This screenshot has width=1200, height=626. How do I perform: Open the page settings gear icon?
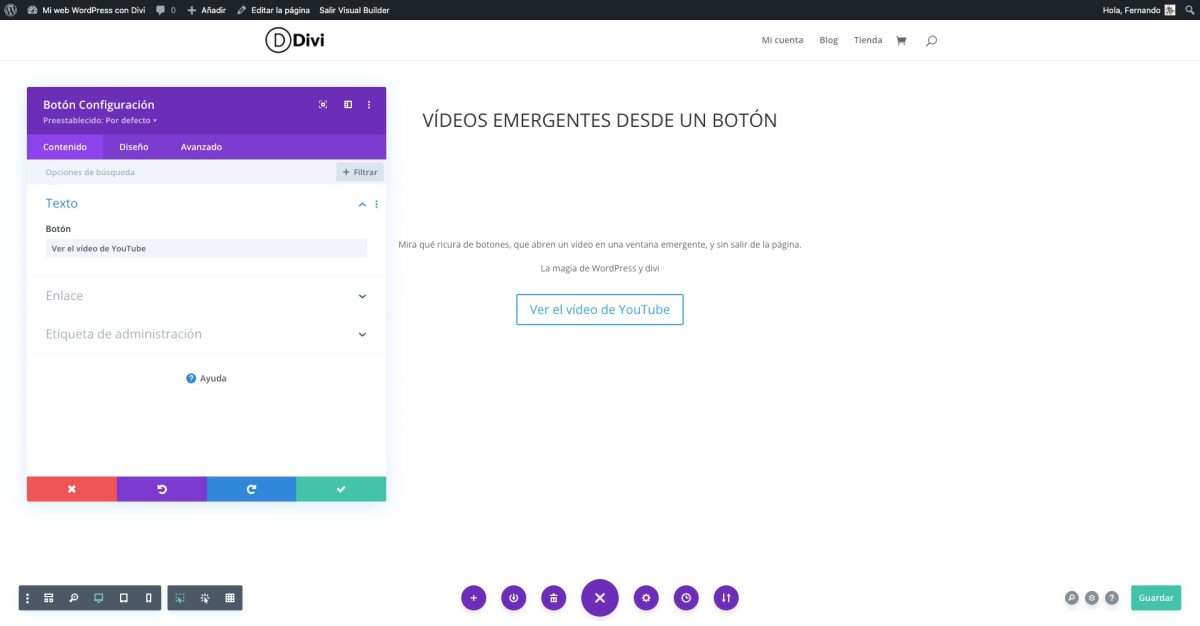click(x=645, y=597)
